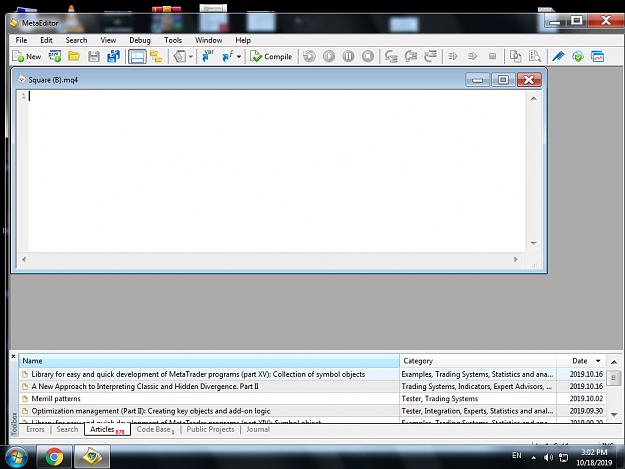
Task: Open the 'Merrill patterns' article
Action: click(x=56, y=399)
